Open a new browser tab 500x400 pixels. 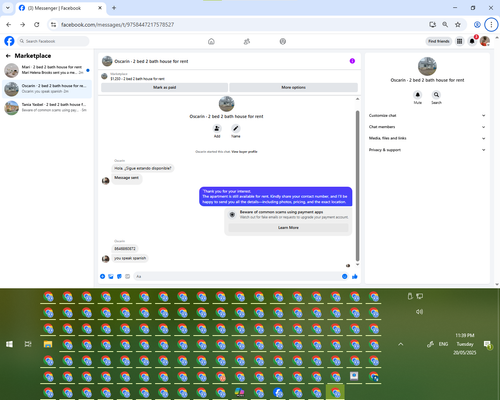click(114, 8)
